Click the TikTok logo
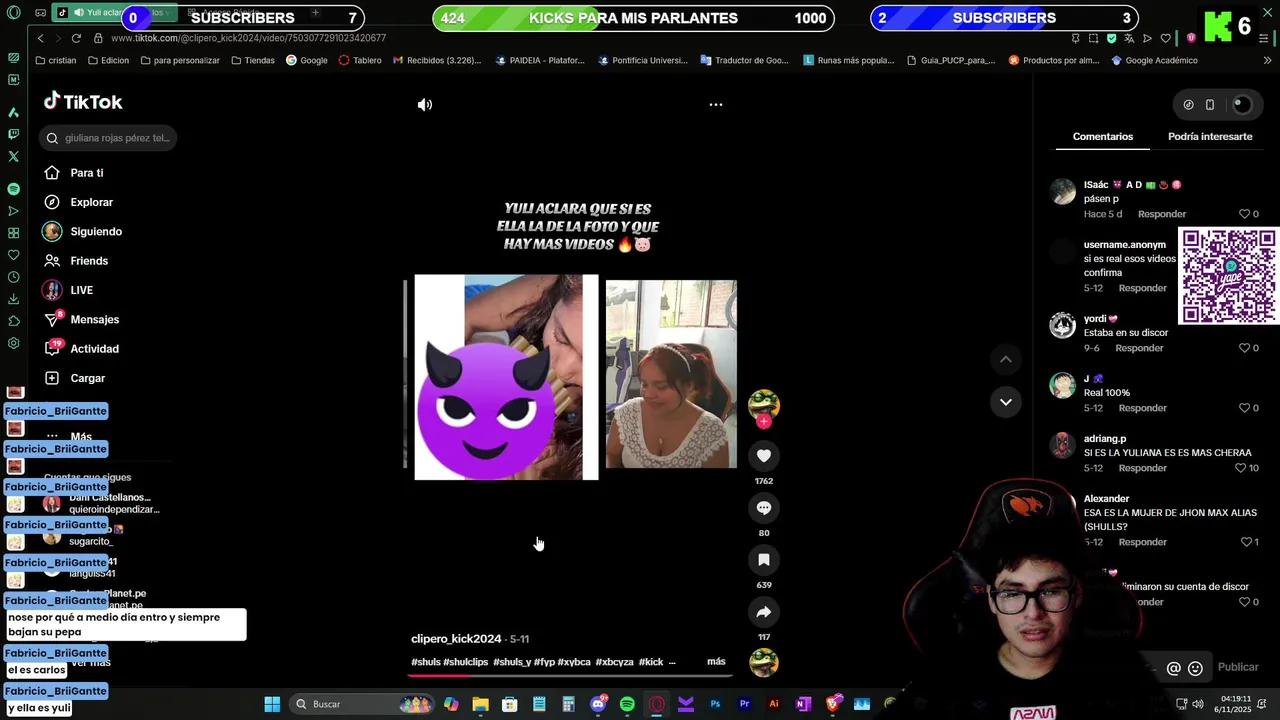 tap(83, 101)
